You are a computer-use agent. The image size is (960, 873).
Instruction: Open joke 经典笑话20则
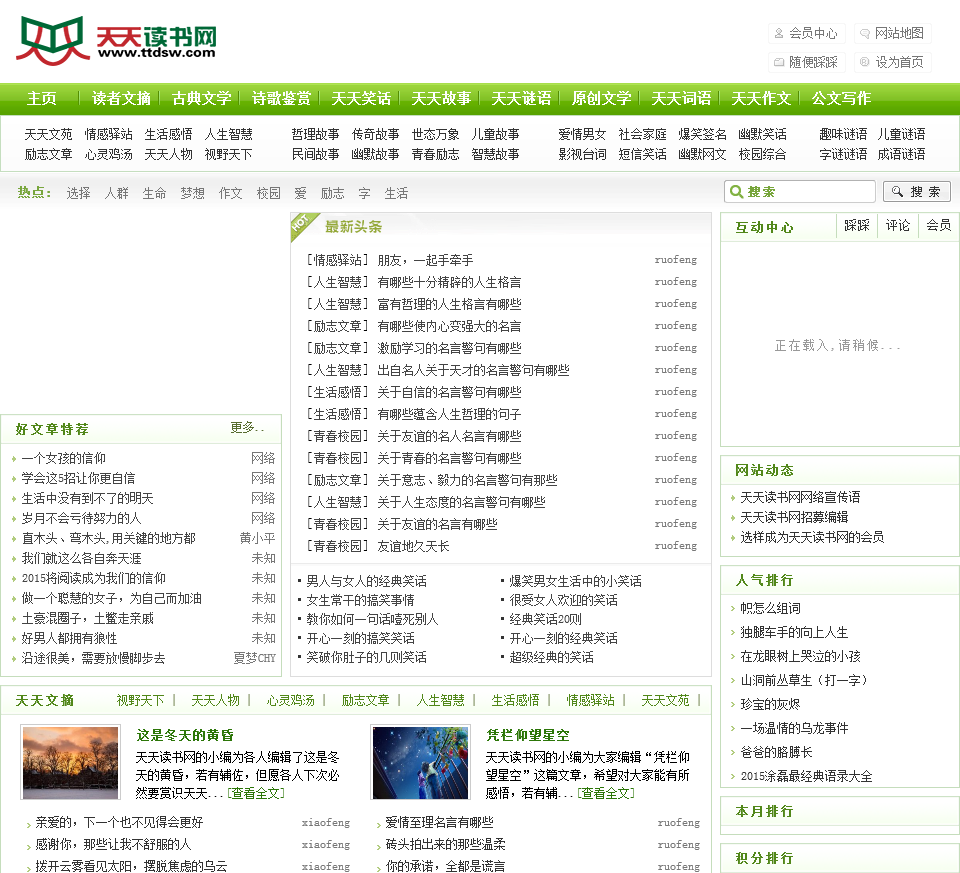pos(546,620)
